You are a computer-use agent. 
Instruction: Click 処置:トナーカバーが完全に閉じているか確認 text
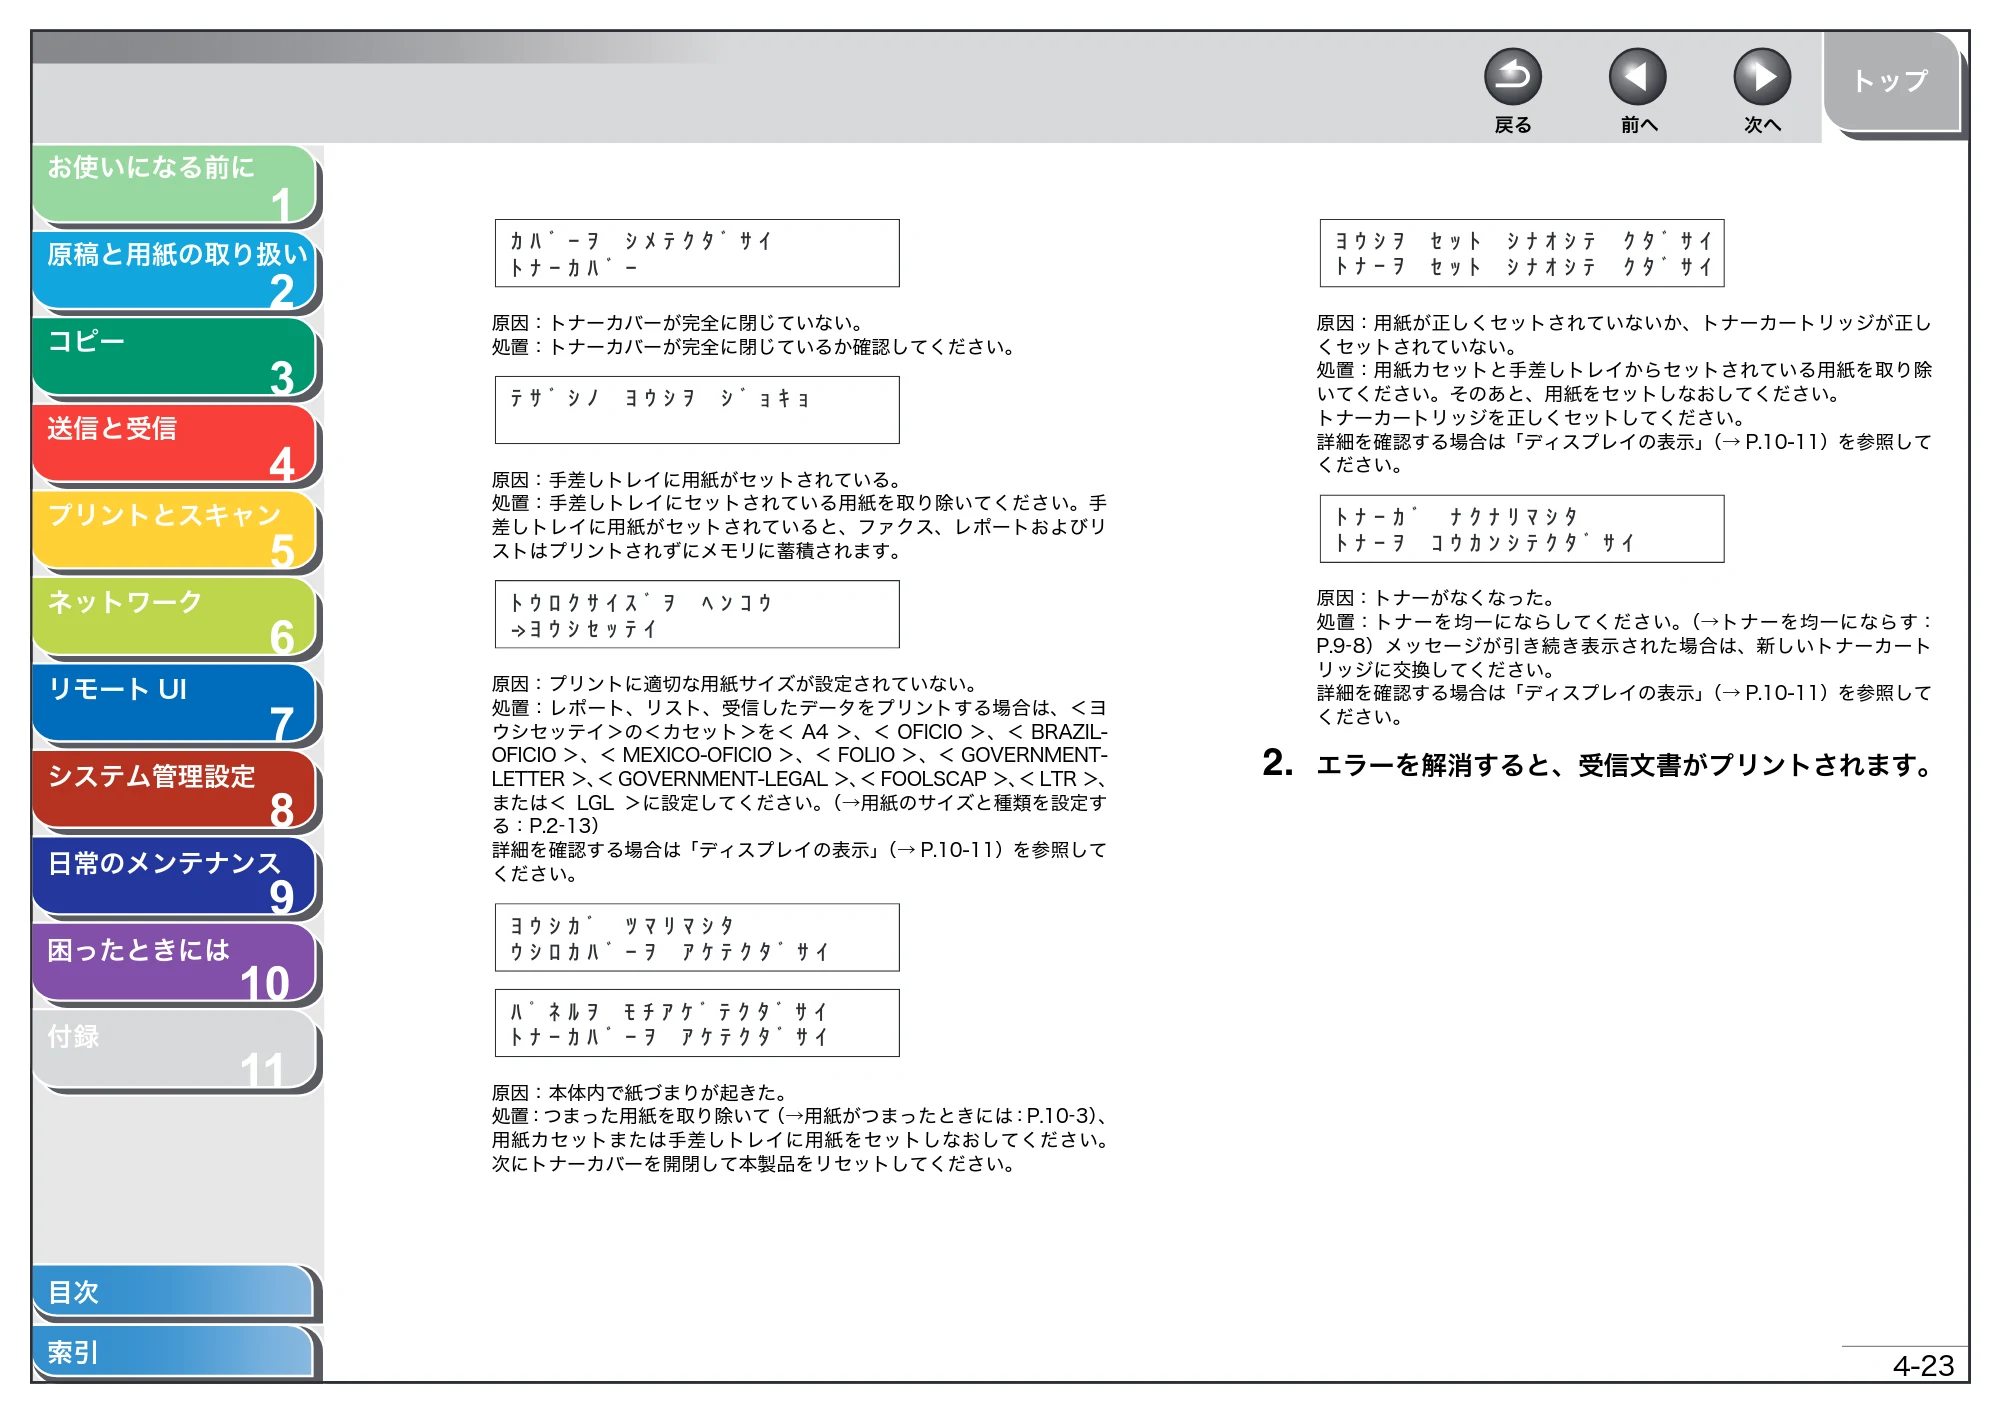(x=754, y=347)
